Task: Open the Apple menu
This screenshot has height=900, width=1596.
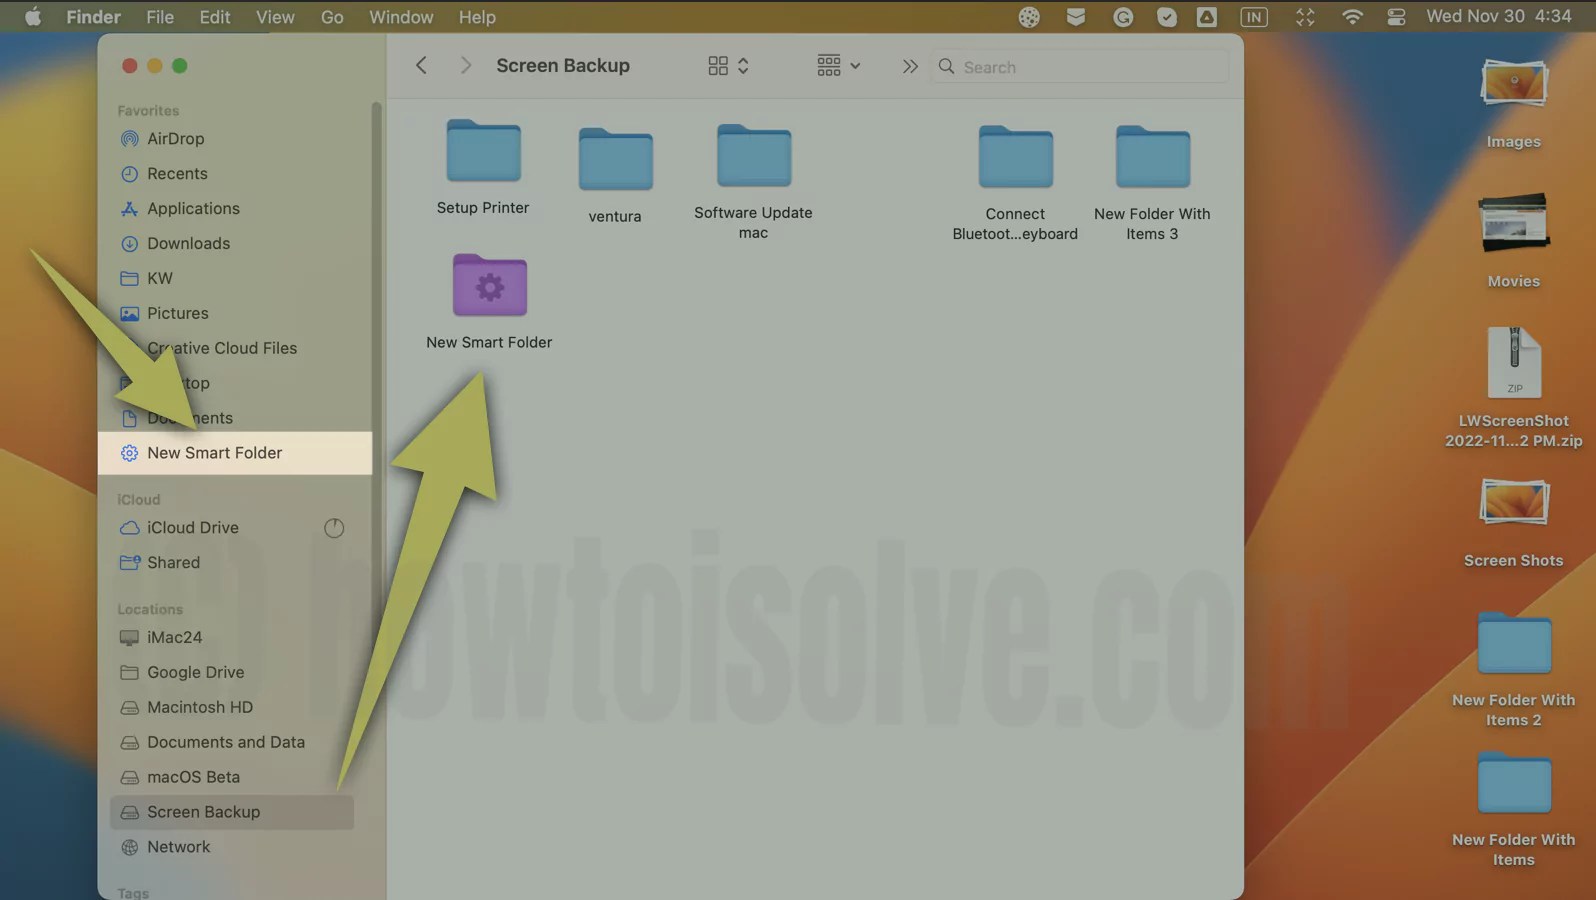Action: coord(33,17)
